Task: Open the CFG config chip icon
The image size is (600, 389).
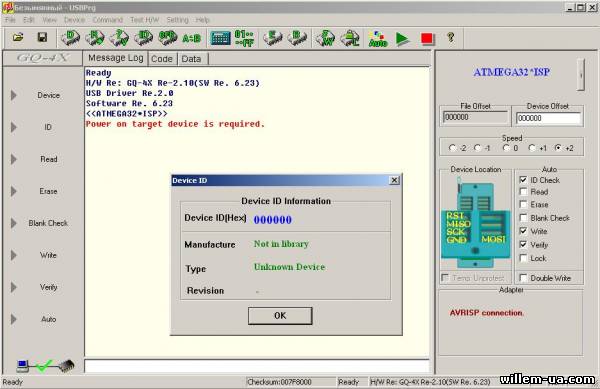Action: [168, 38]
